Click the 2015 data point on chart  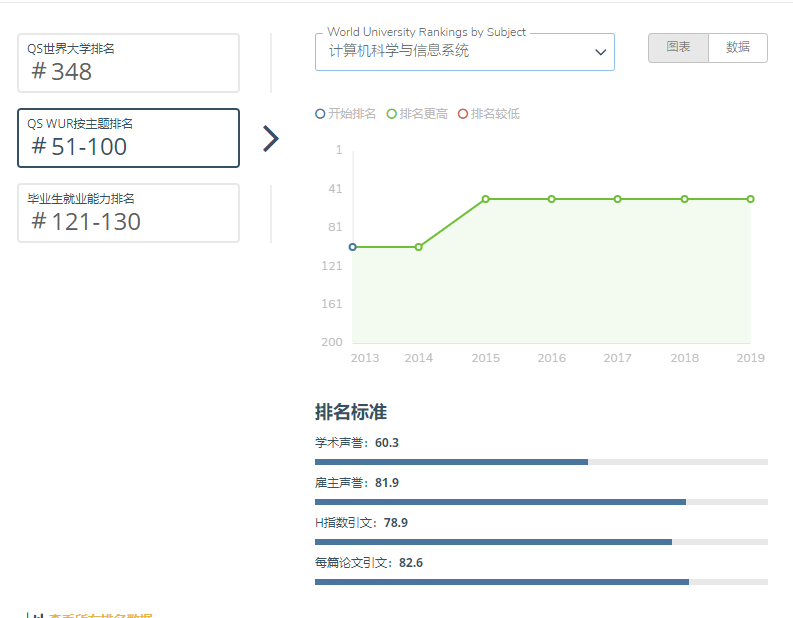pos(485,199)
